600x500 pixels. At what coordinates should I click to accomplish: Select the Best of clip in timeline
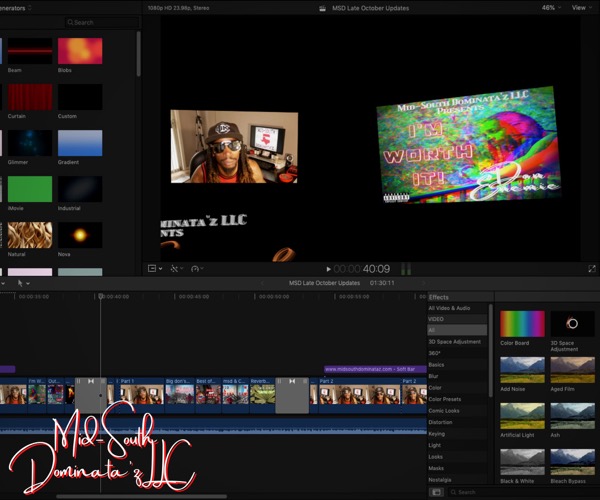click(x=209, y=395)
